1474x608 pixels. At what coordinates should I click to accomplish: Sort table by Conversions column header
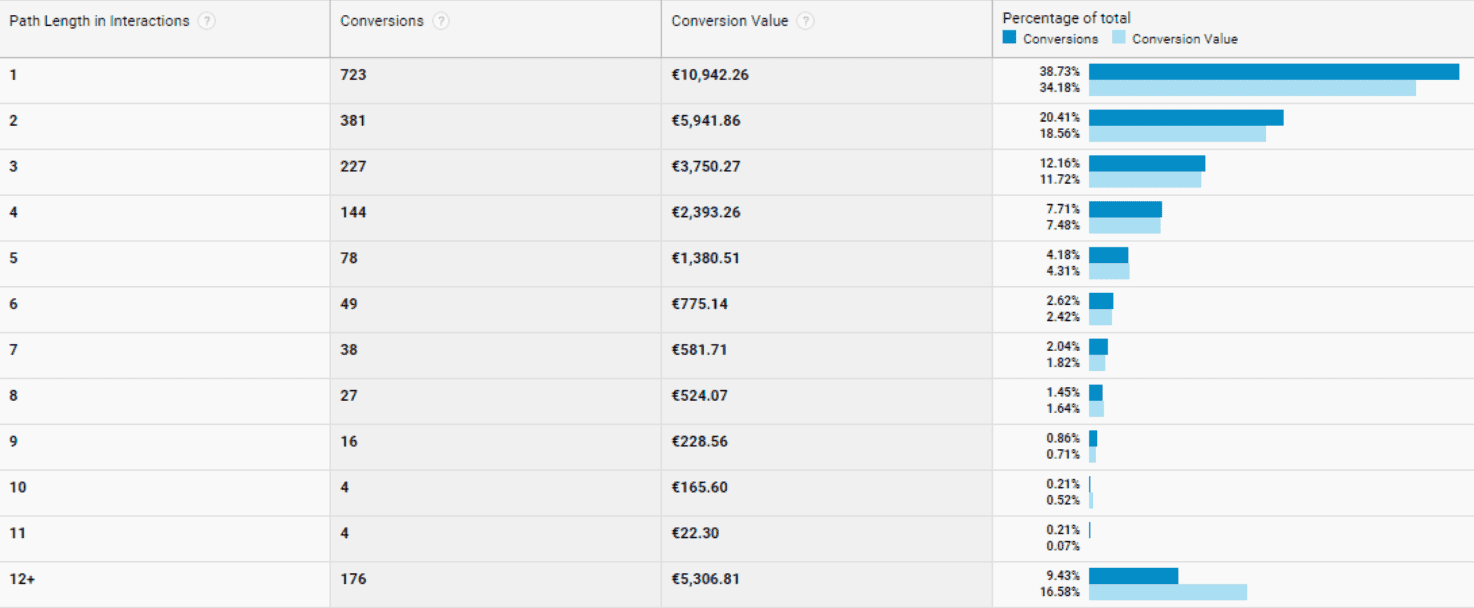tap(382, 21)
